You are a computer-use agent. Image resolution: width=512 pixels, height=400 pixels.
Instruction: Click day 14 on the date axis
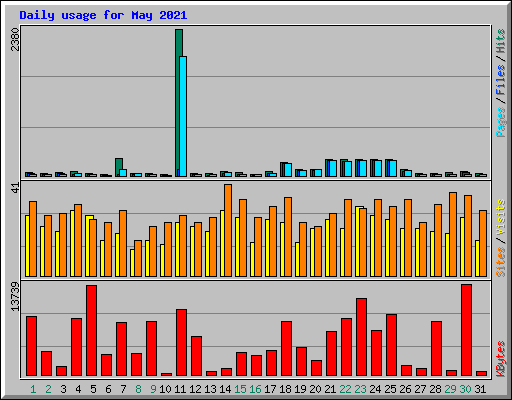pyautogui.click(x=225, y=389)
